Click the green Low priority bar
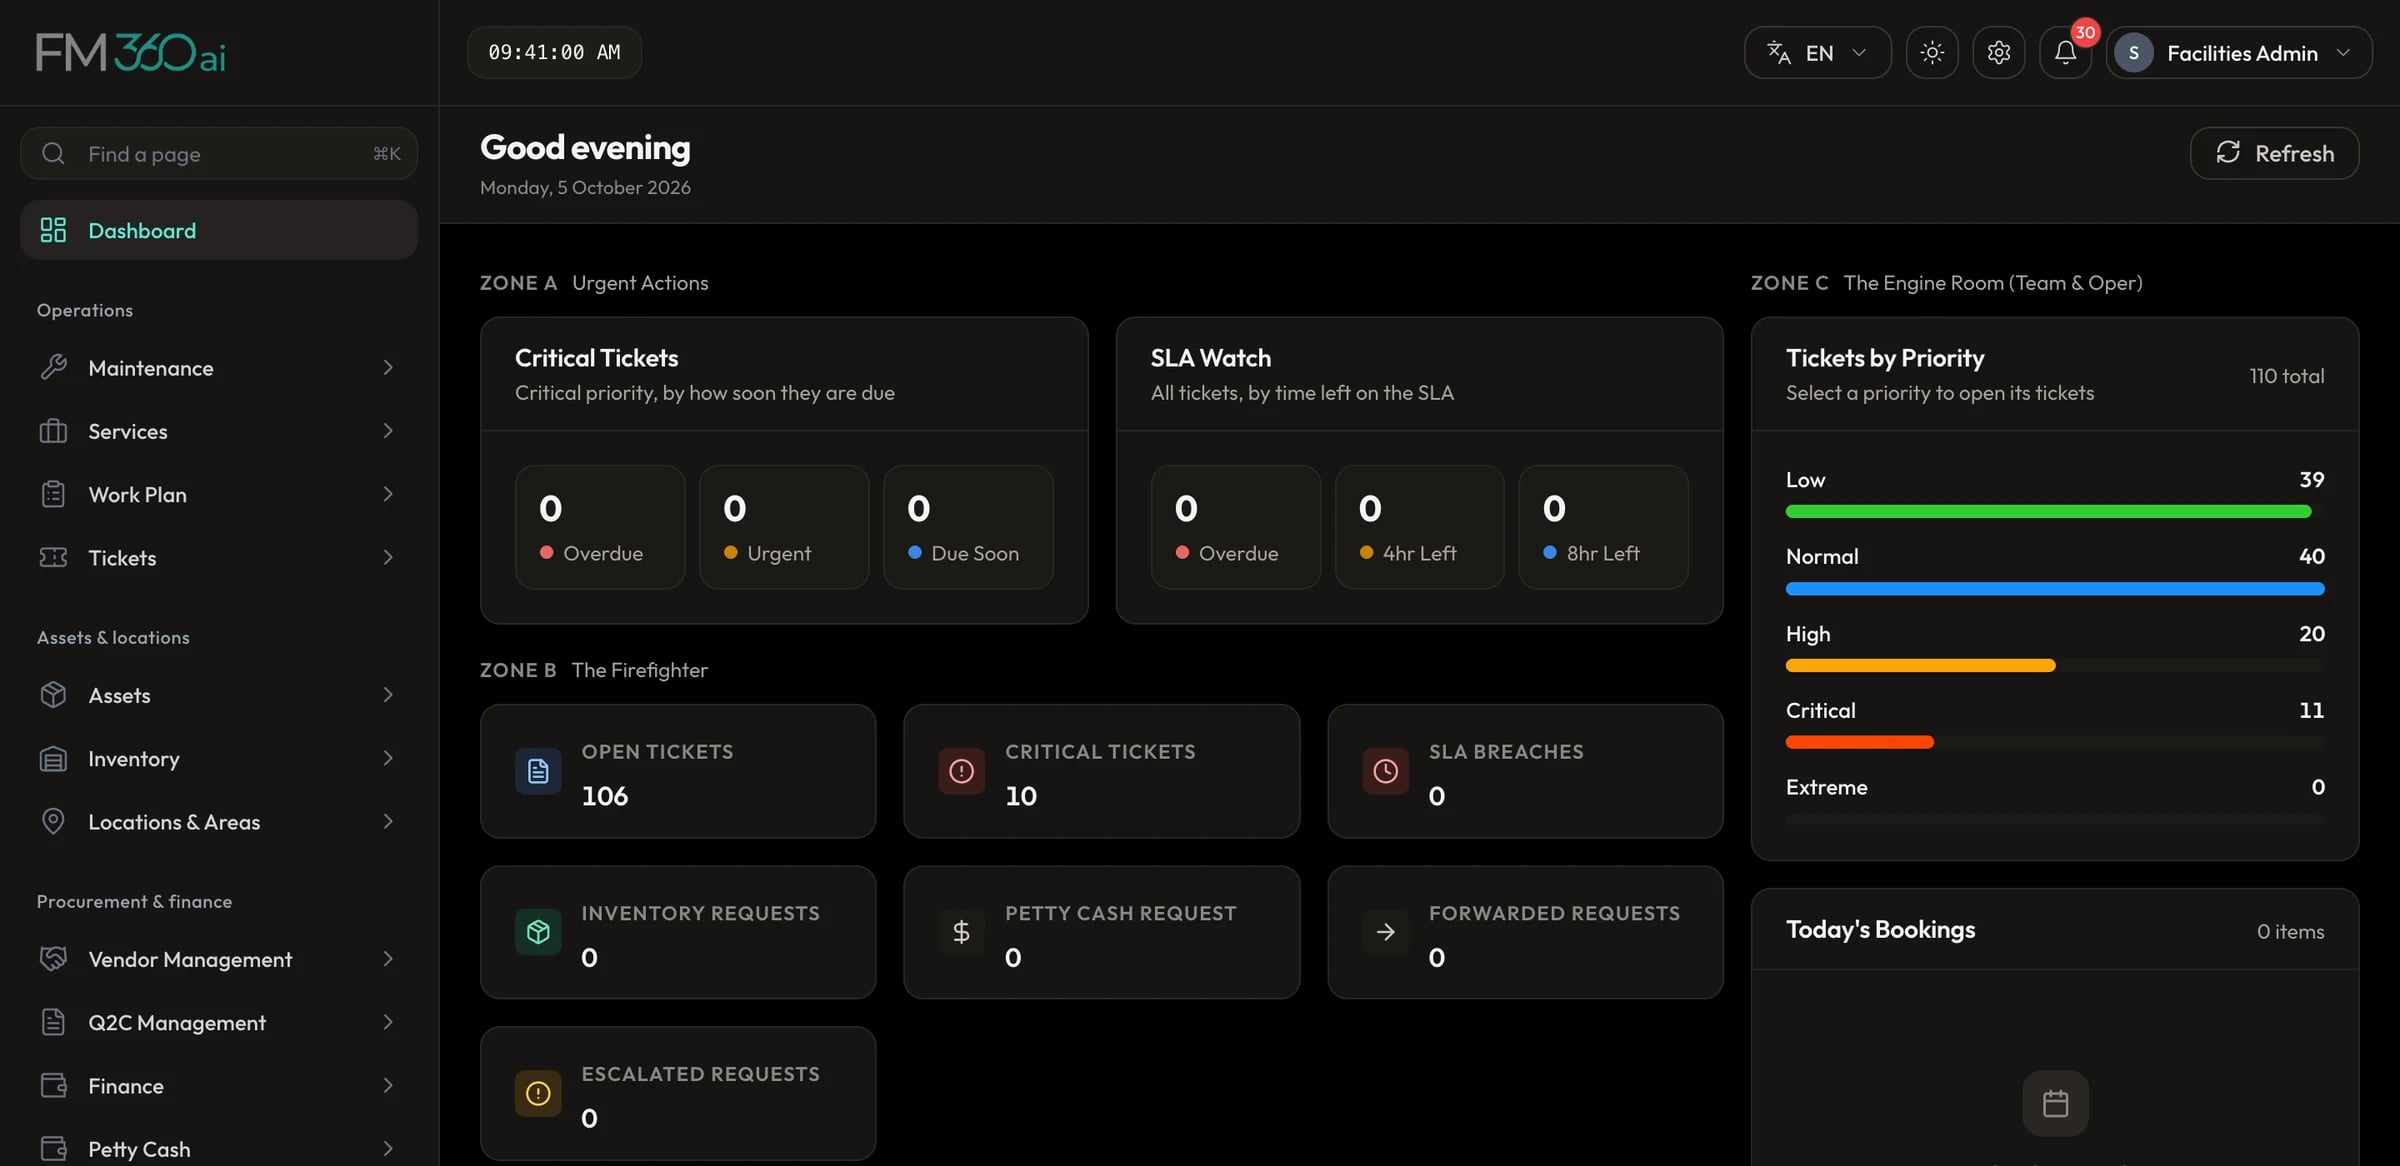The image size is (2400, 1166). (2048, 512)
